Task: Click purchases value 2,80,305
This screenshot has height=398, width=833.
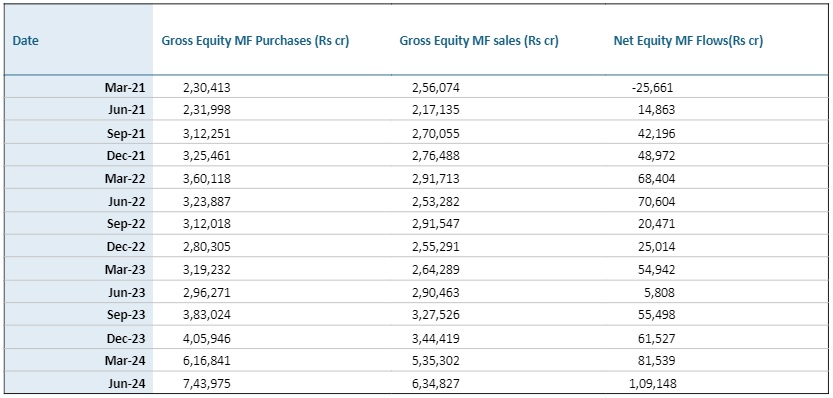Action: click(x=207, y=247)
